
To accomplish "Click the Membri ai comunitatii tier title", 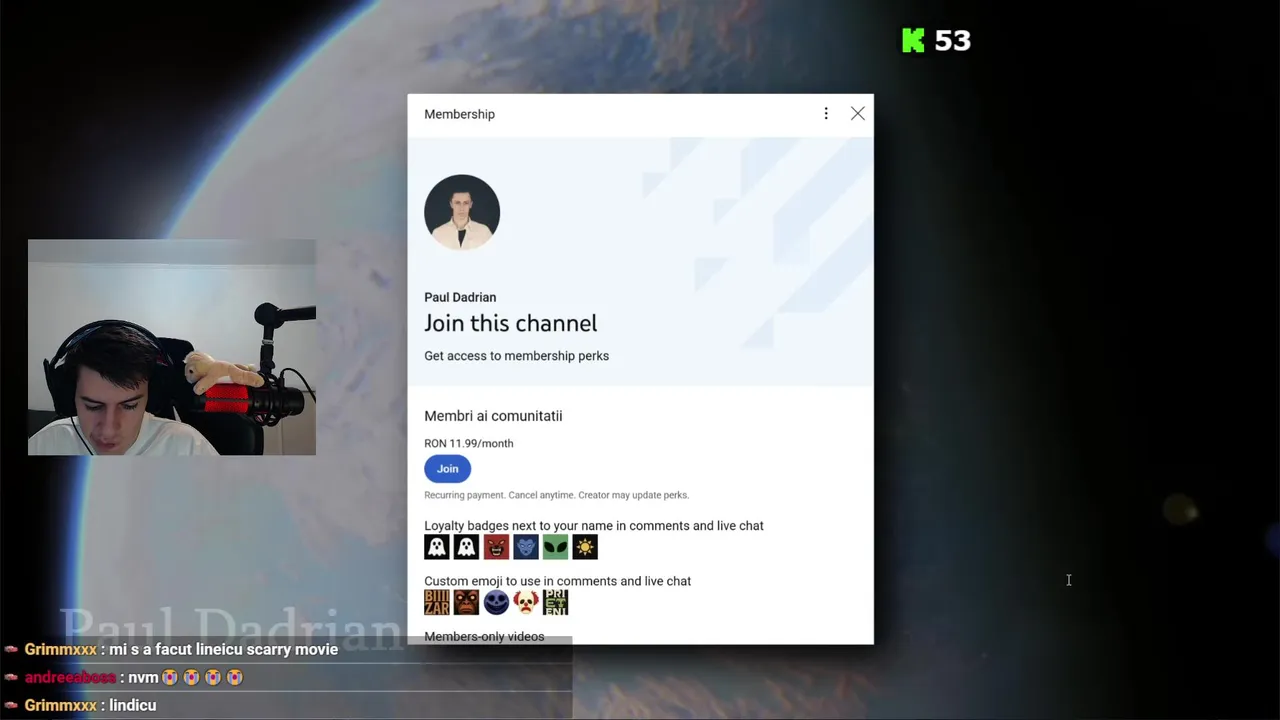I will click(493, 416).
